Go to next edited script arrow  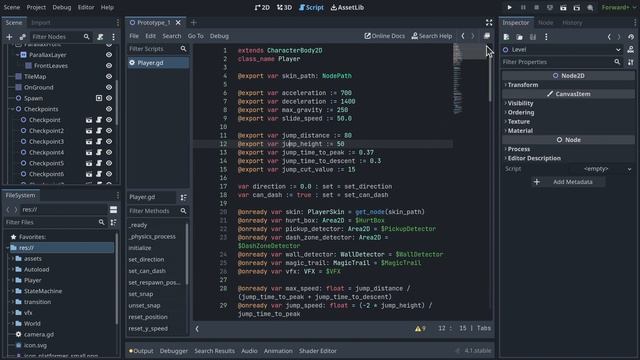pos(473,36)
